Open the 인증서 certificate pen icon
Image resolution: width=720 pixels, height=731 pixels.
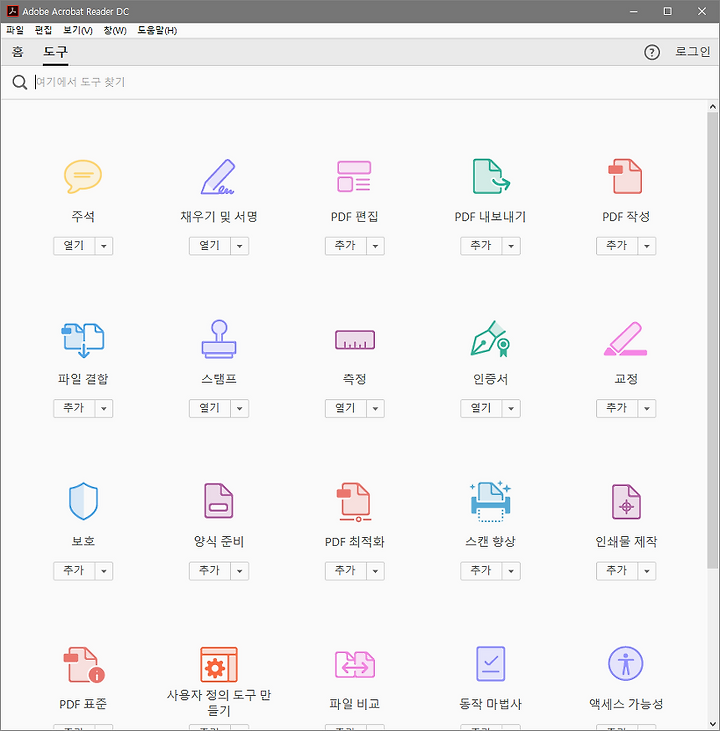pyautogui.click(x=491, y=339)
